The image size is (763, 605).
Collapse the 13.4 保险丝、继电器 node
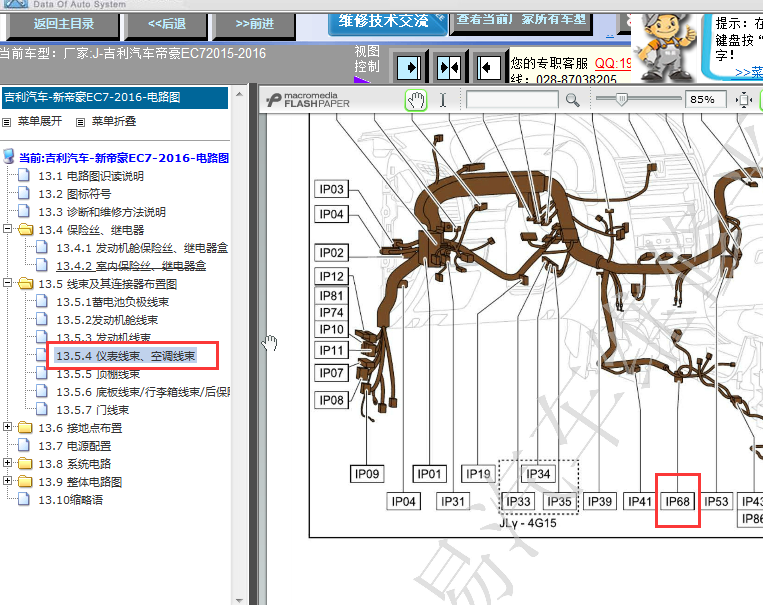(x=7, y=228)
